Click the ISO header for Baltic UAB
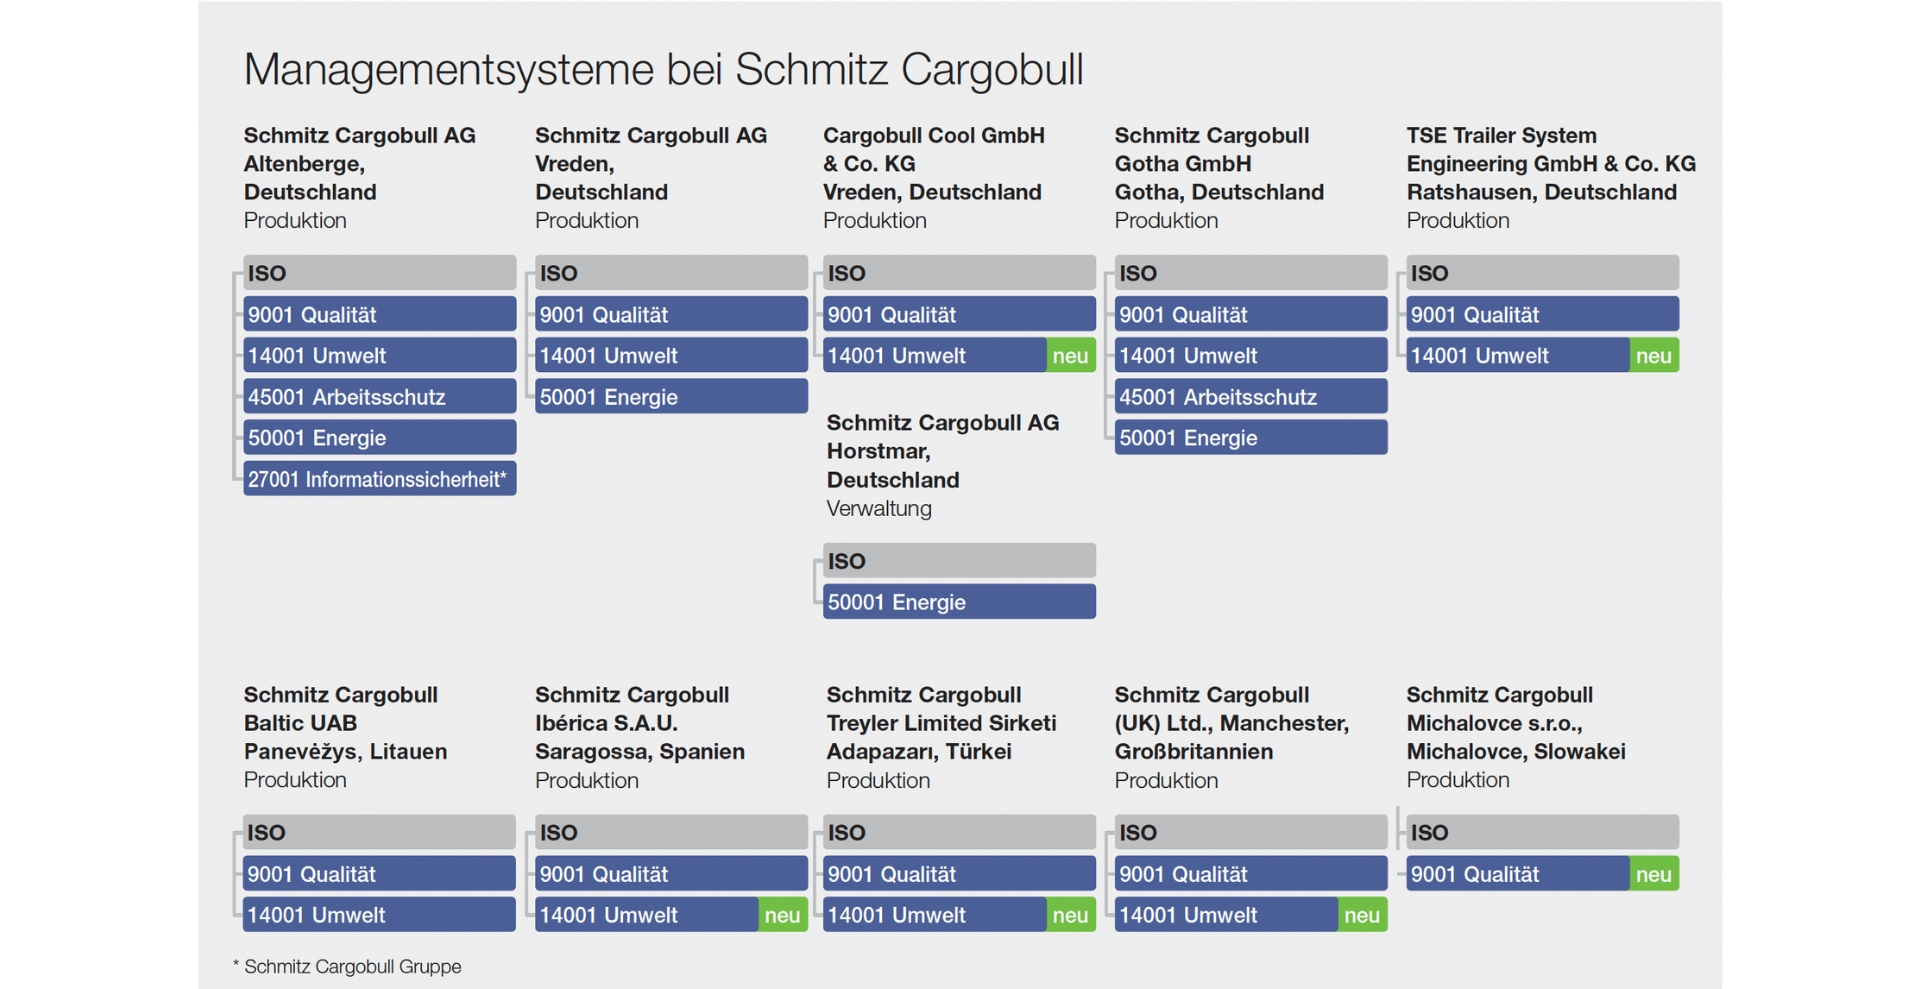 379,832
